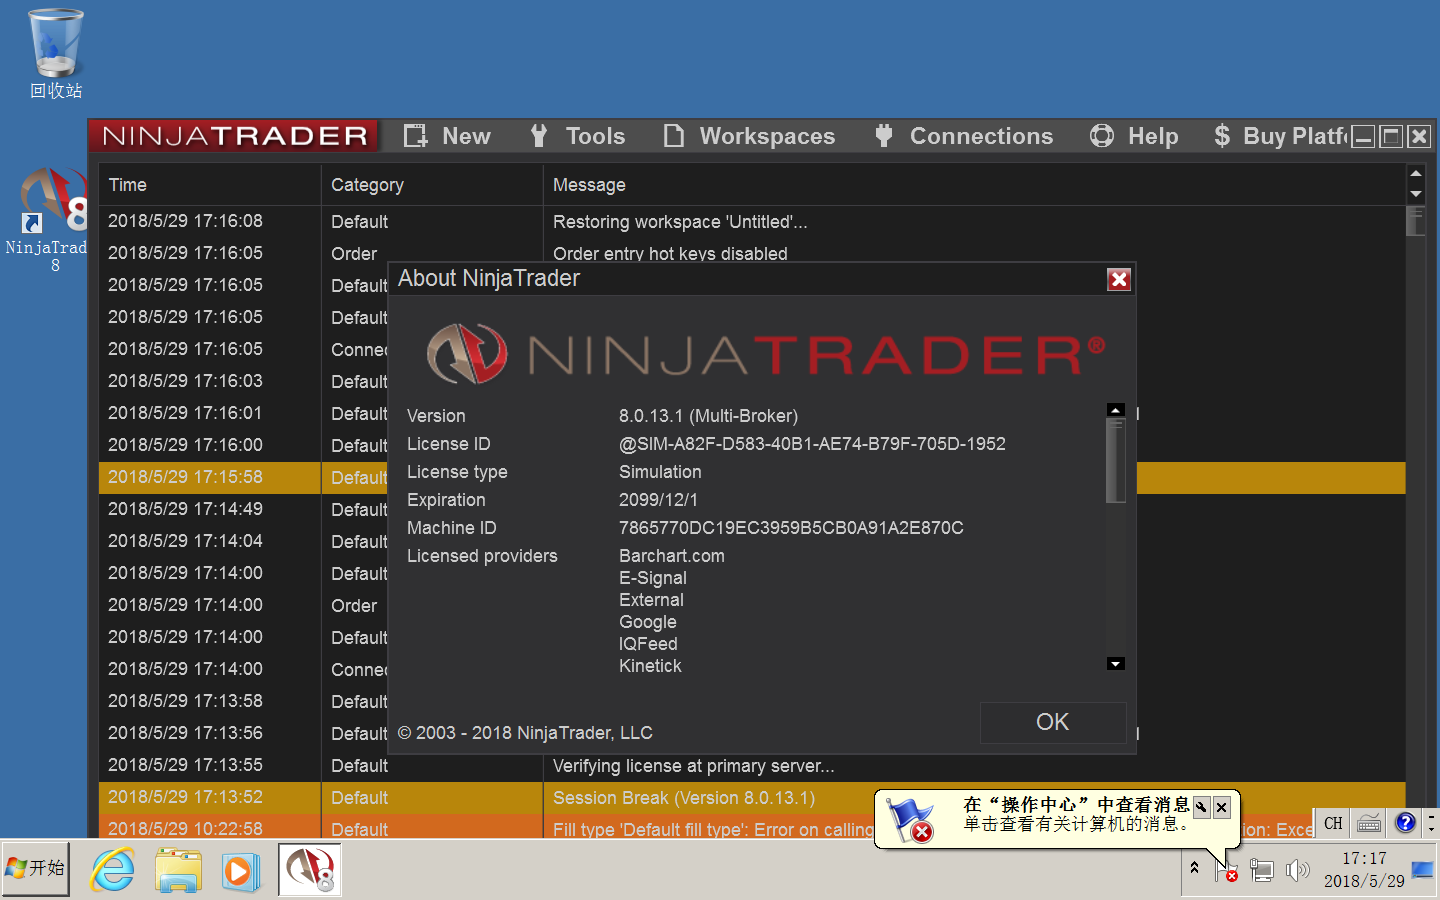Click the dollar sign icon
1440x900 pixels.
click(x=1222, y=136)
